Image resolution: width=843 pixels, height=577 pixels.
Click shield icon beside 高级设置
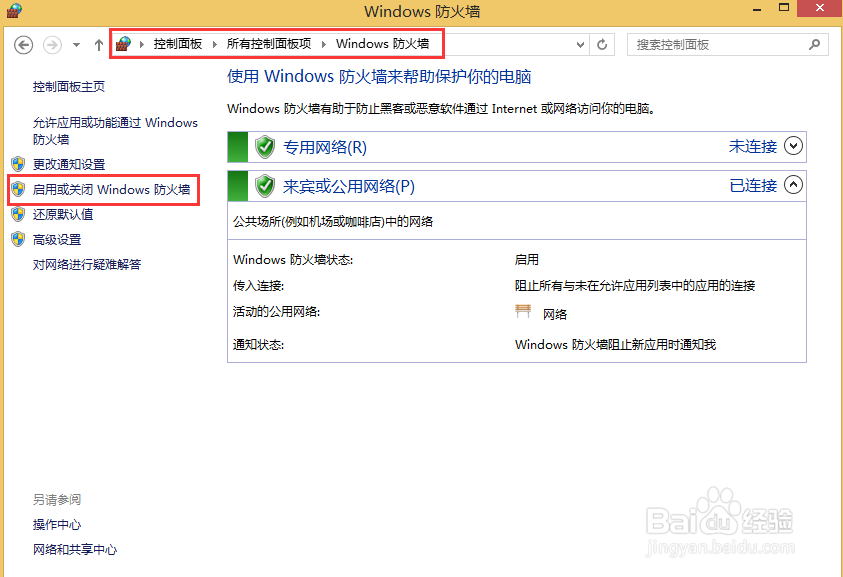[18, 239]
